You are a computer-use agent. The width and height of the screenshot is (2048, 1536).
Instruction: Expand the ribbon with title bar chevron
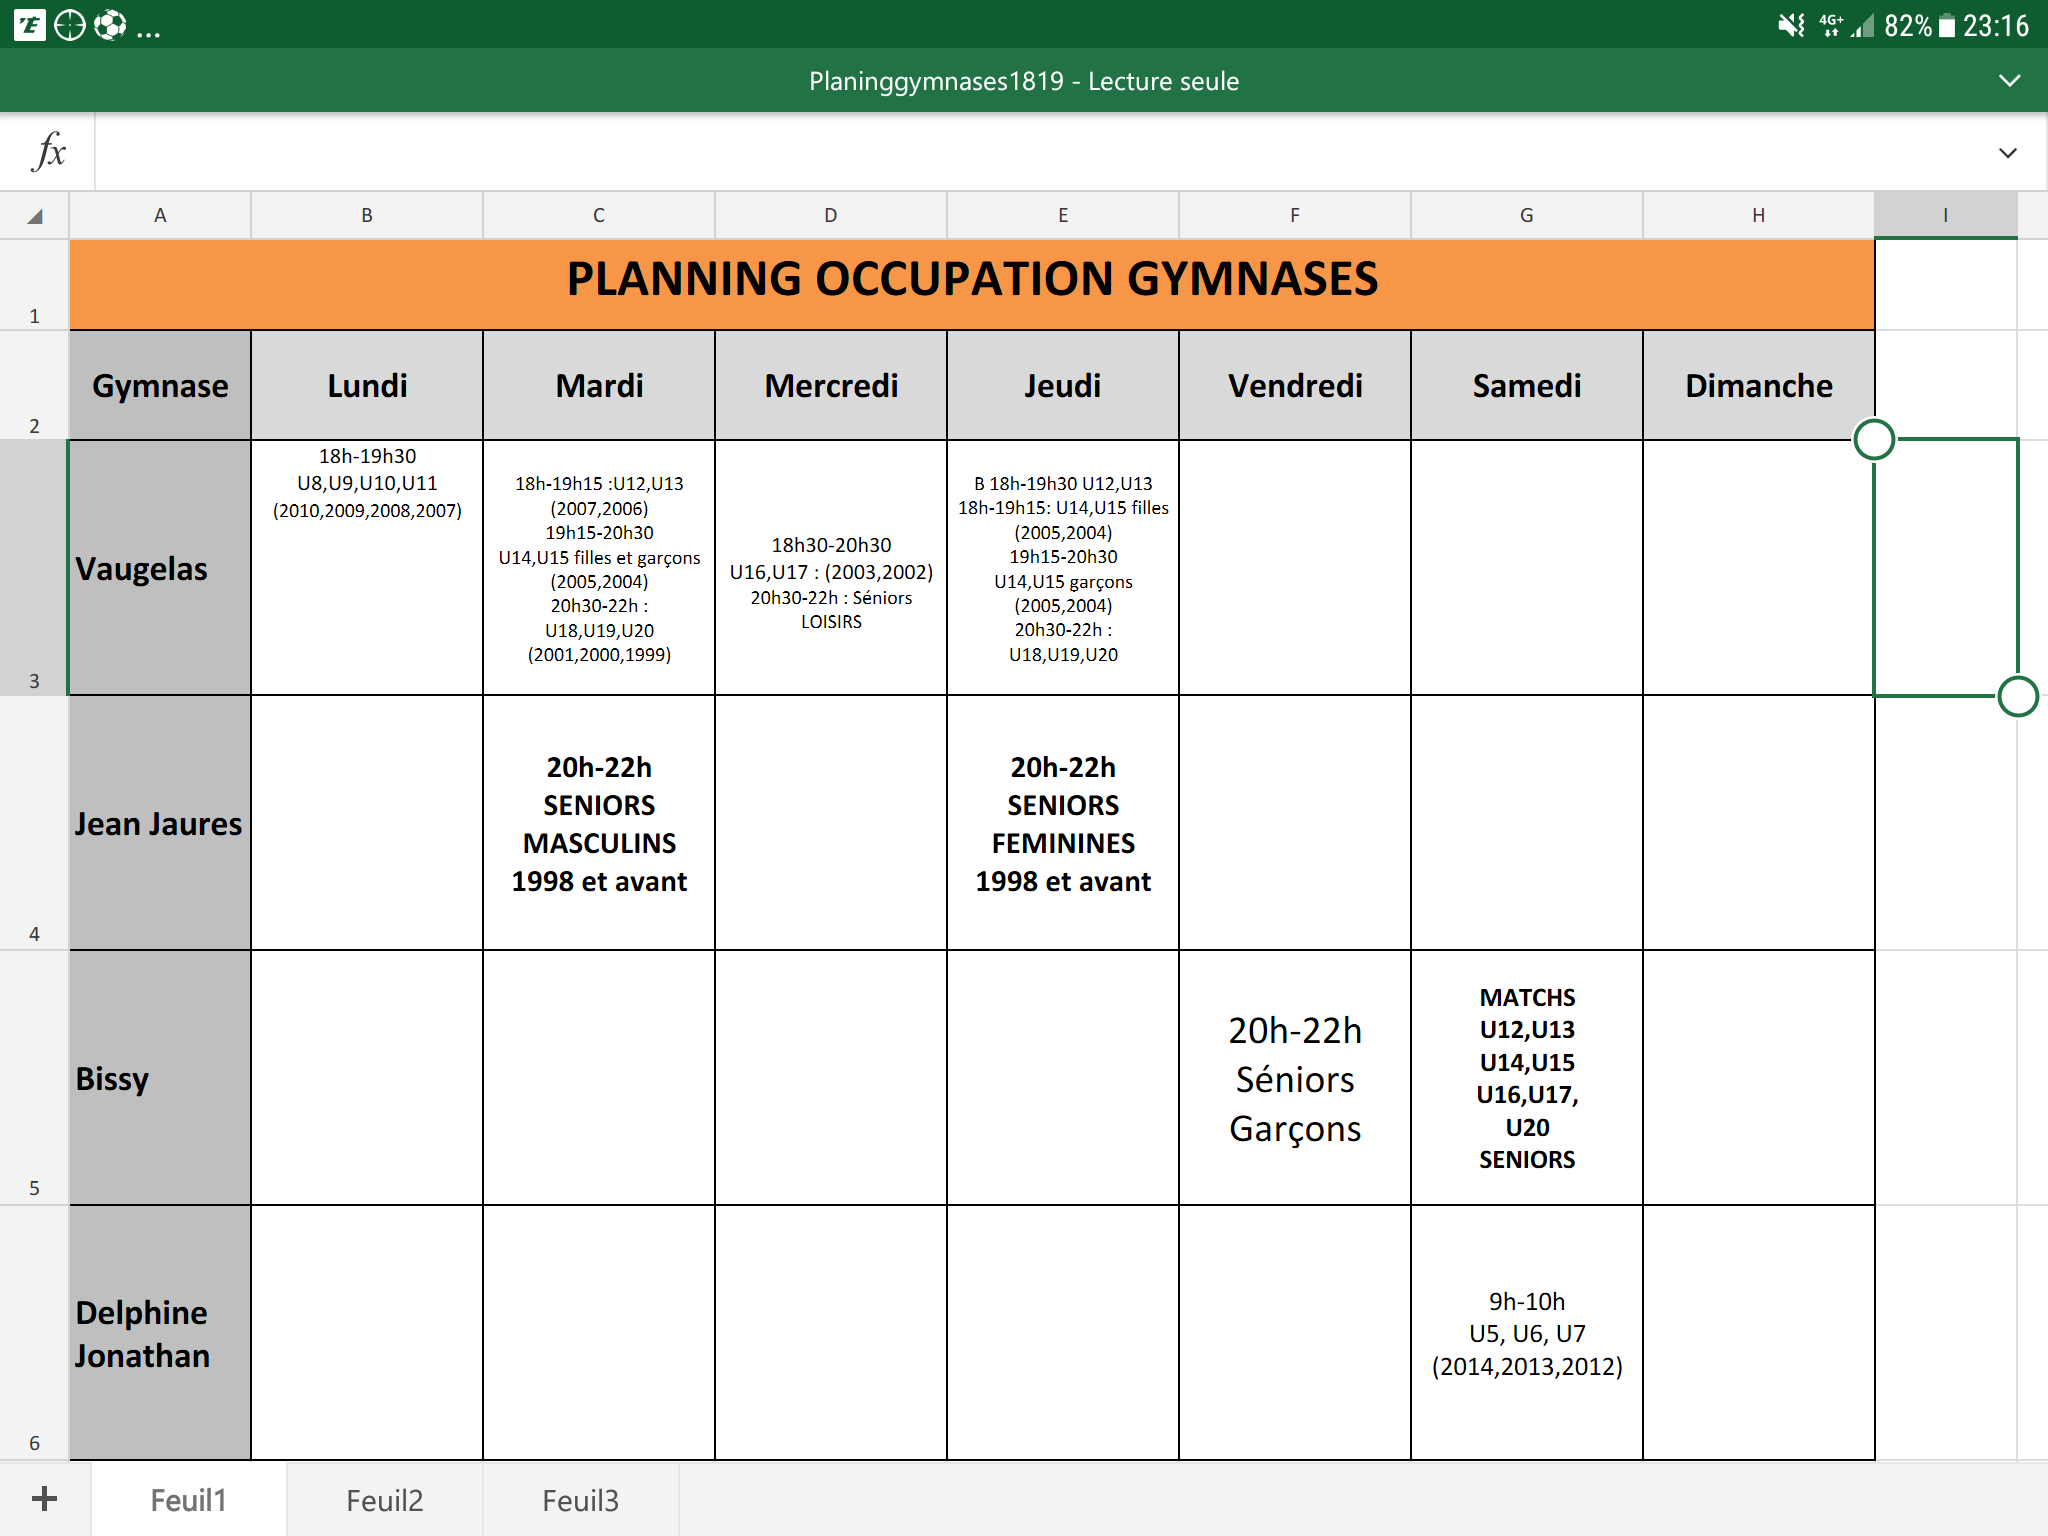click(2009, 81)
